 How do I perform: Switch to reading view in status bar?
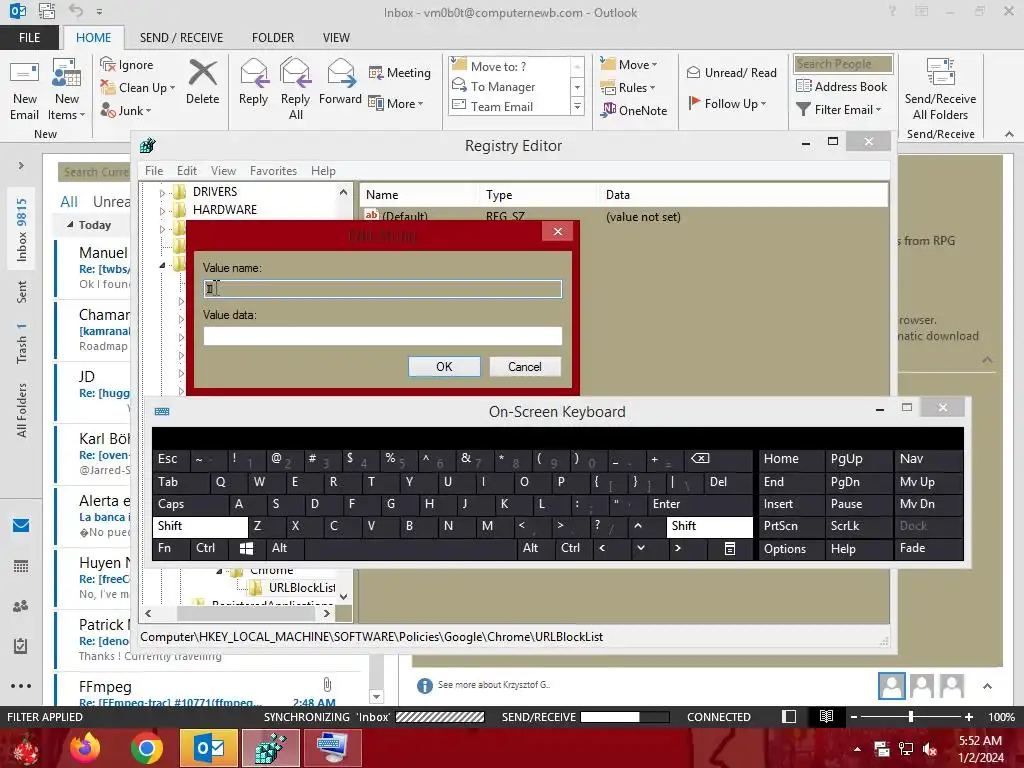click(x=826, y=716)
